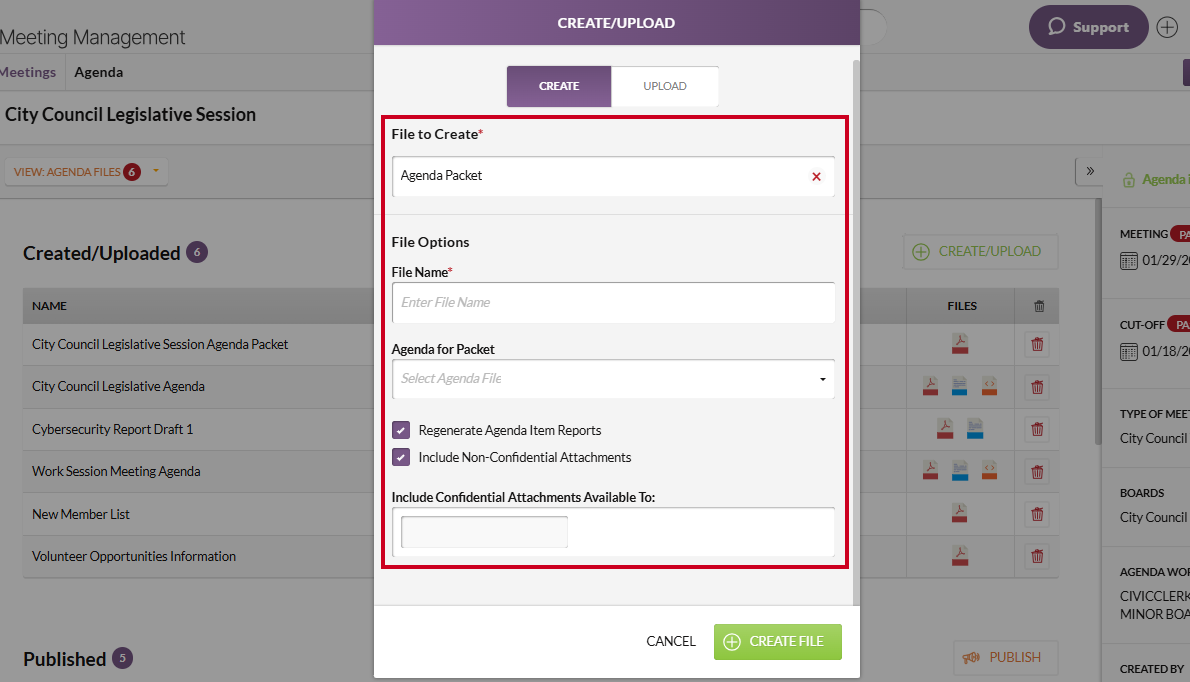Select 'Work Session Meeting Agenda' file name

point(116,472)
